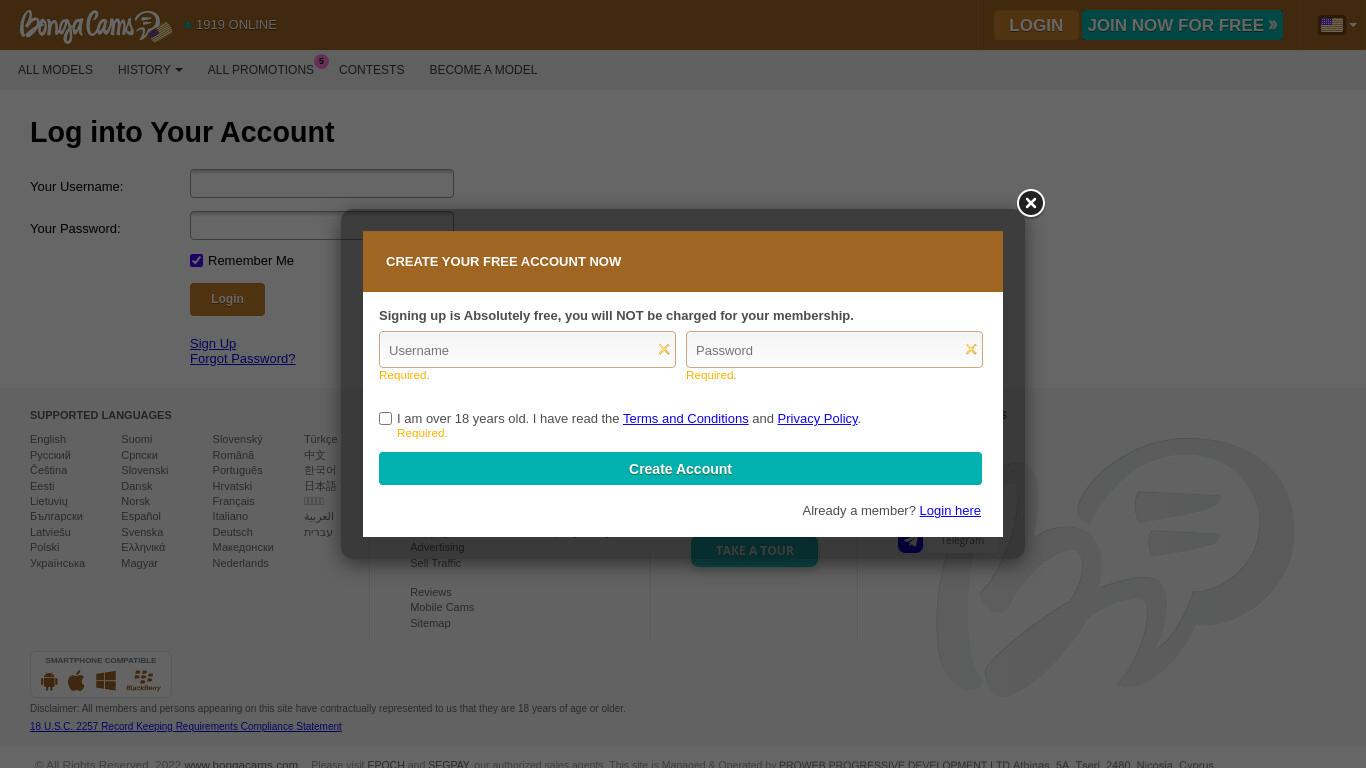This screenshot has width=1366, height=768.
Task: Expand the History menu dropdown
Action: click(x=150, y=70)
